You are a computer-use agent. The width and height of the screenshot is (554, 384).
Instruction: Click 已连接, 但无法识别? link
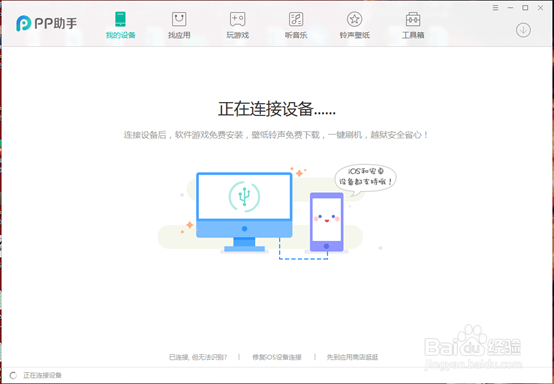pos(198,357)
